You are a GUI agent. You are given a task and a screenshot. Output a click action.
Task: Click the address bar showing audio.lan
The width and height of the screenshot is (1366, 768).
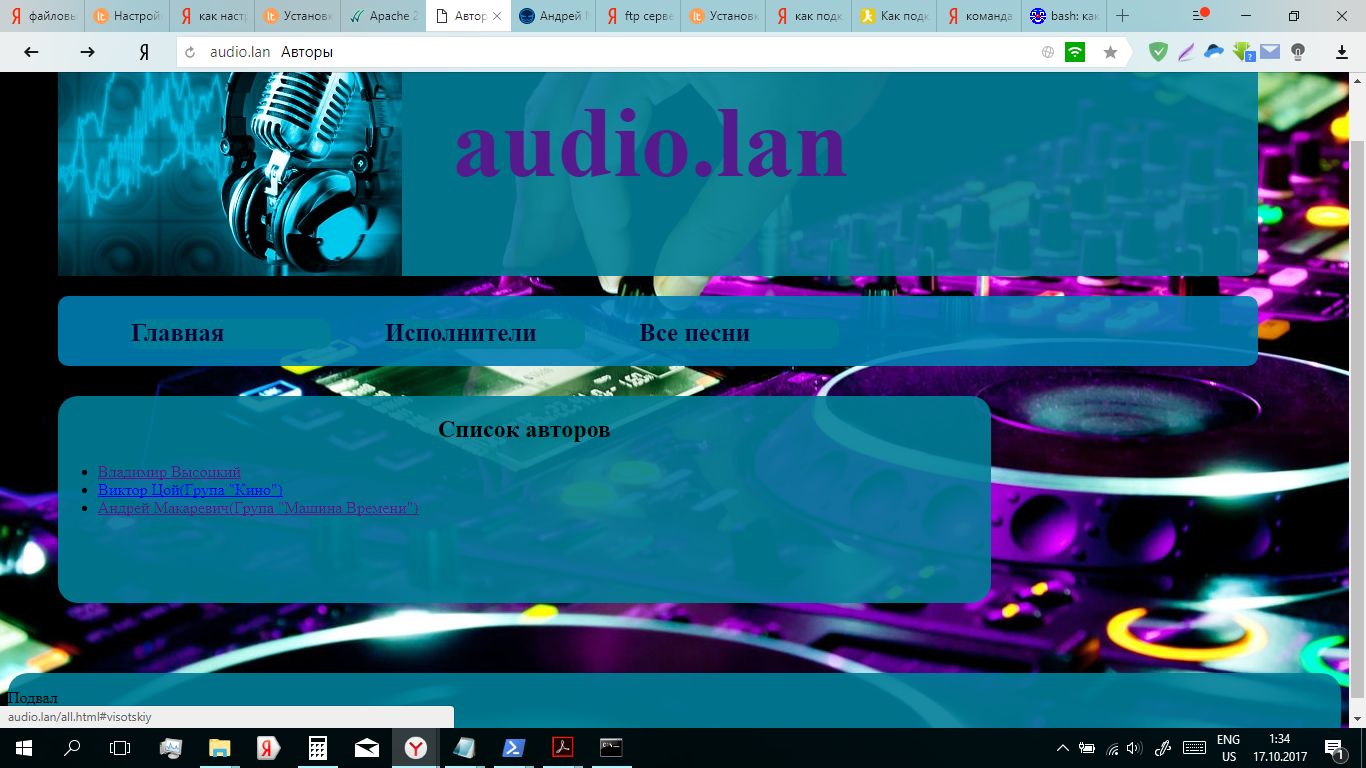point(600,52)
